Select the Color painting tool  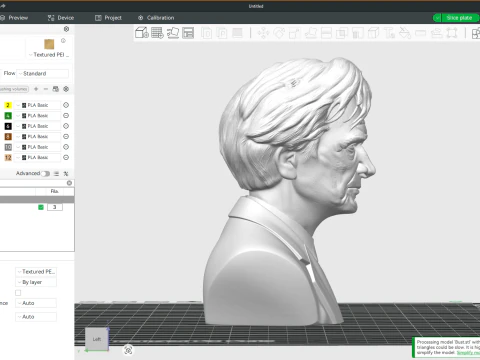405,33
